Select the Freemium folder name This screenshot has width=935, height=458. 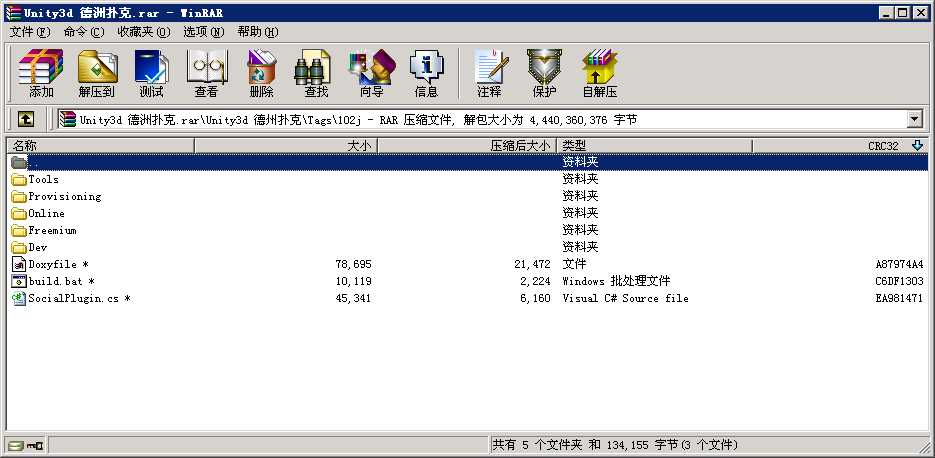52,230
